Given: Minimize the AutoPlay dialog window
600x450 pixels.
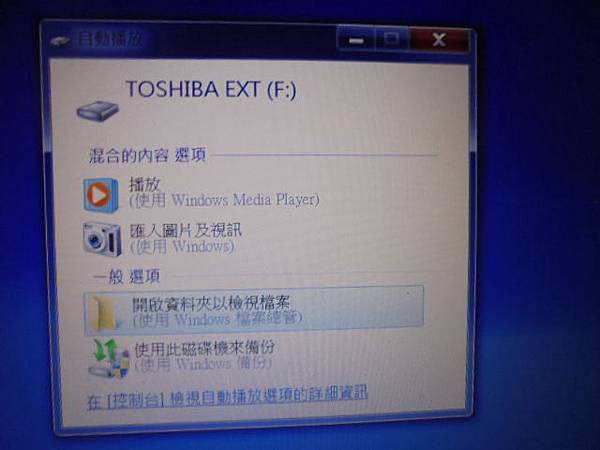Looking at the screenshot, I should [357, 40].
